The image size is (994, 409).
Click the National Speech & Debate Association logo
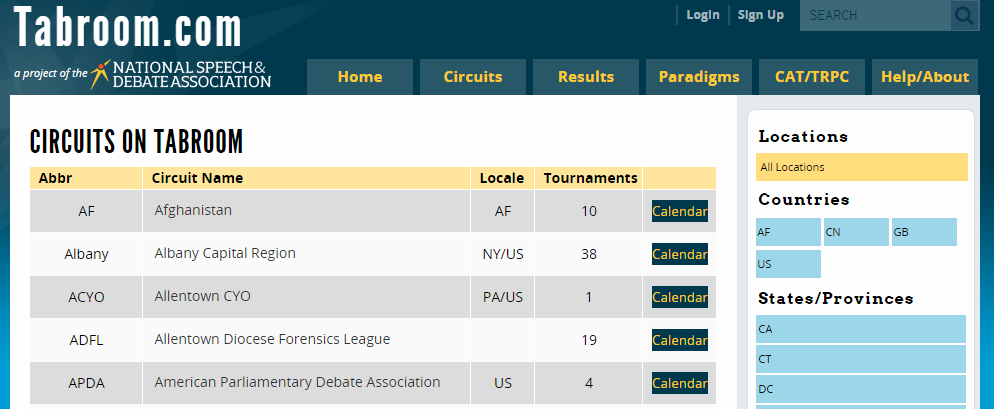[x=180, y=74]
